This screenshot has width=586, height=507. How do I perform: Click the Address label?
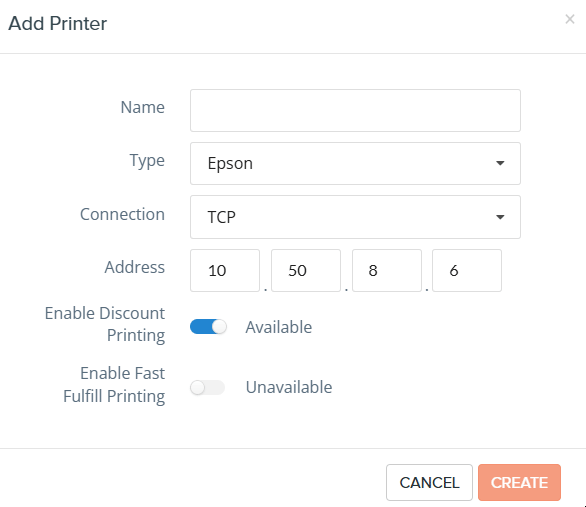tap(135, 267)
